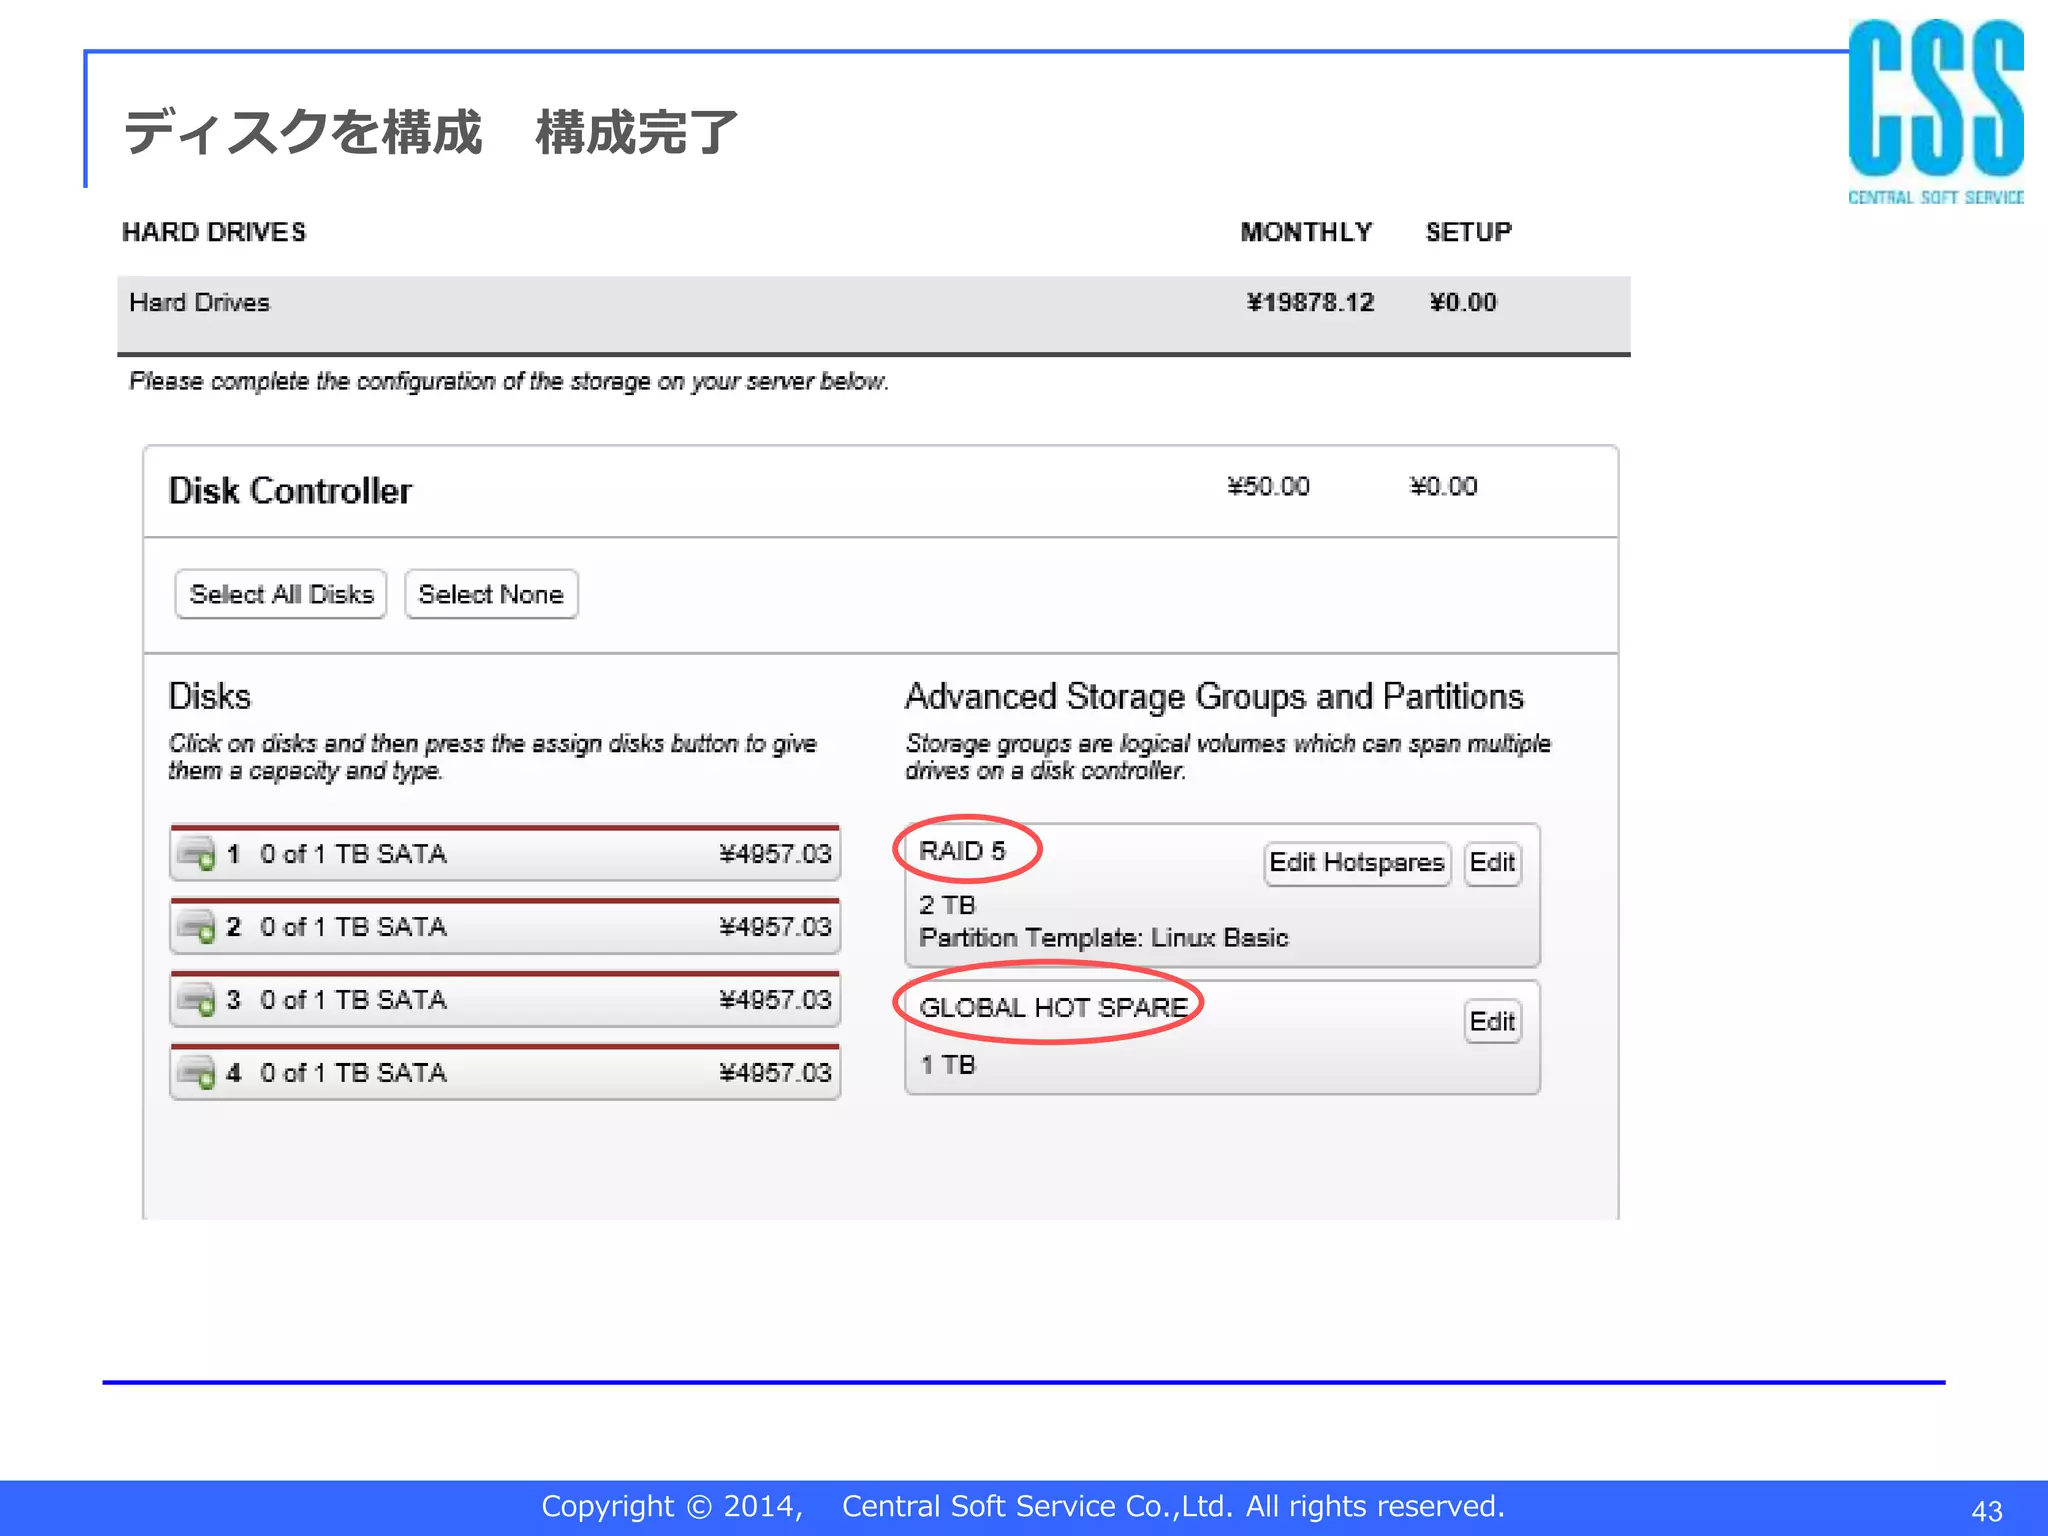
Task: Click the ¥4957.03 price on disk 4
Action: point(775,1073)
